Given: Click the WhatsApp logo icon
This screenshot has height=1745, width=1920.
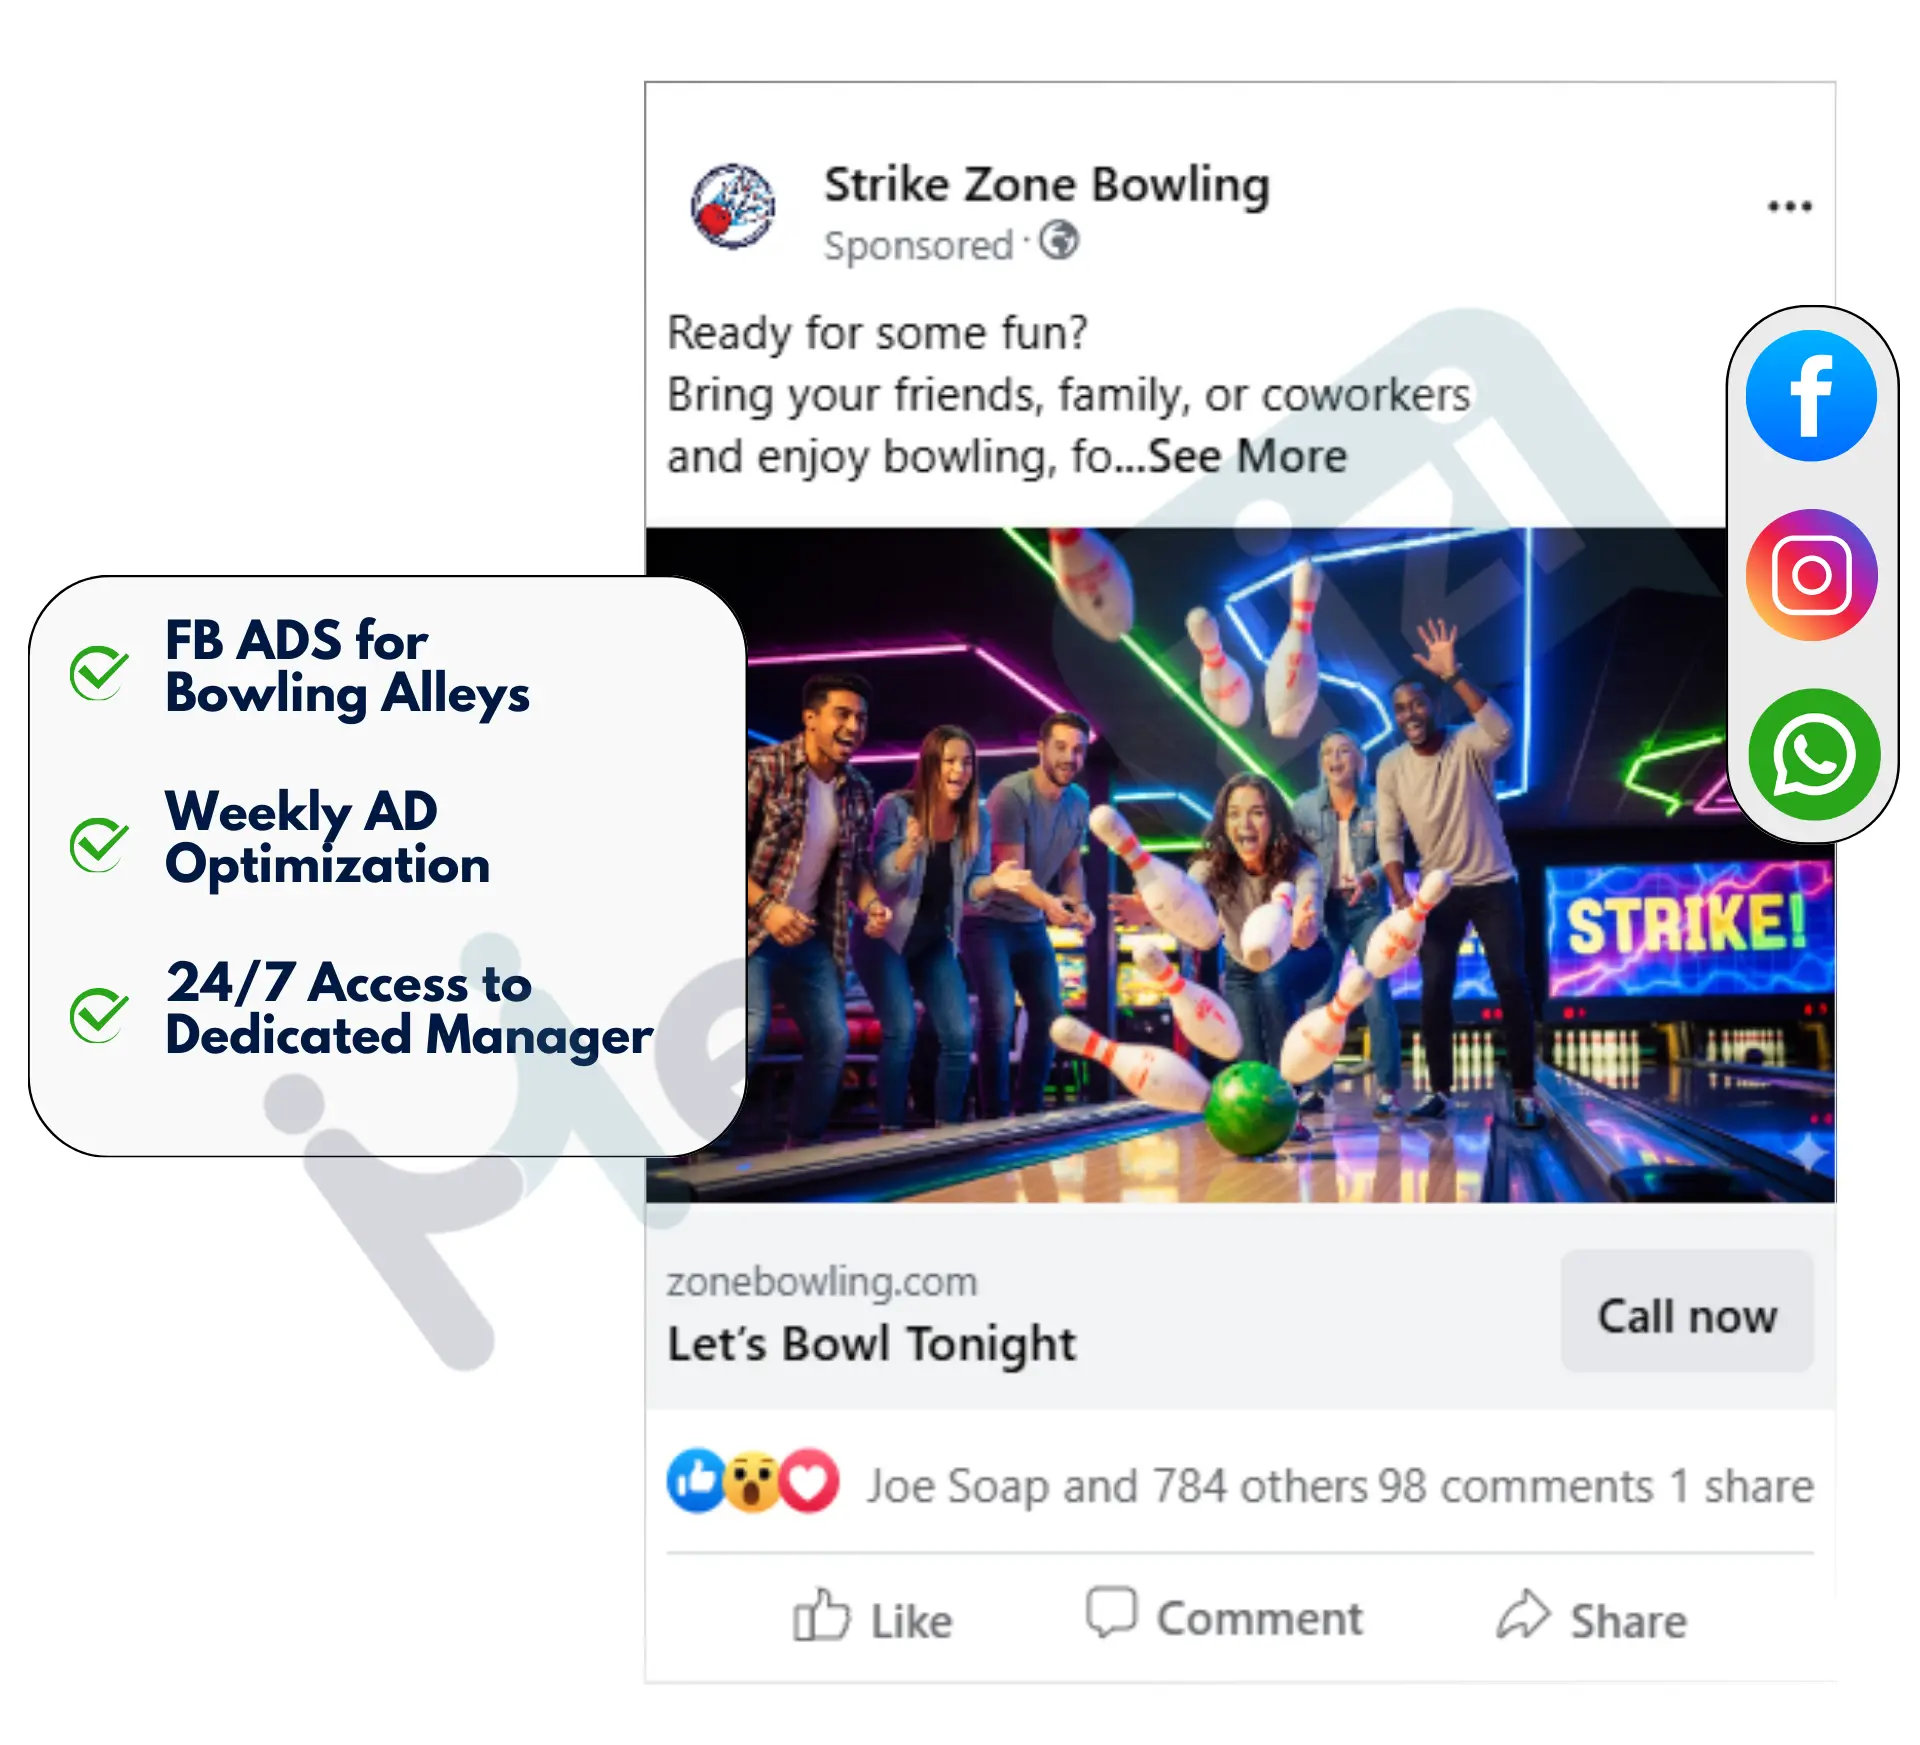Looking at the screenshot, I should [1813, 755].
